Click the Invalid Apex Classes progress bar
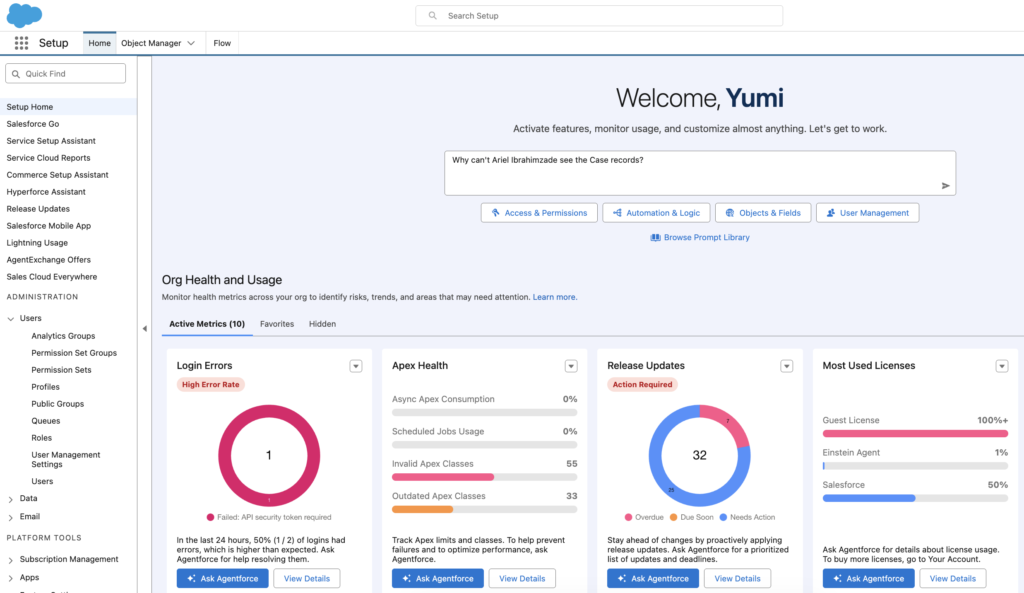 pos(485,477)
